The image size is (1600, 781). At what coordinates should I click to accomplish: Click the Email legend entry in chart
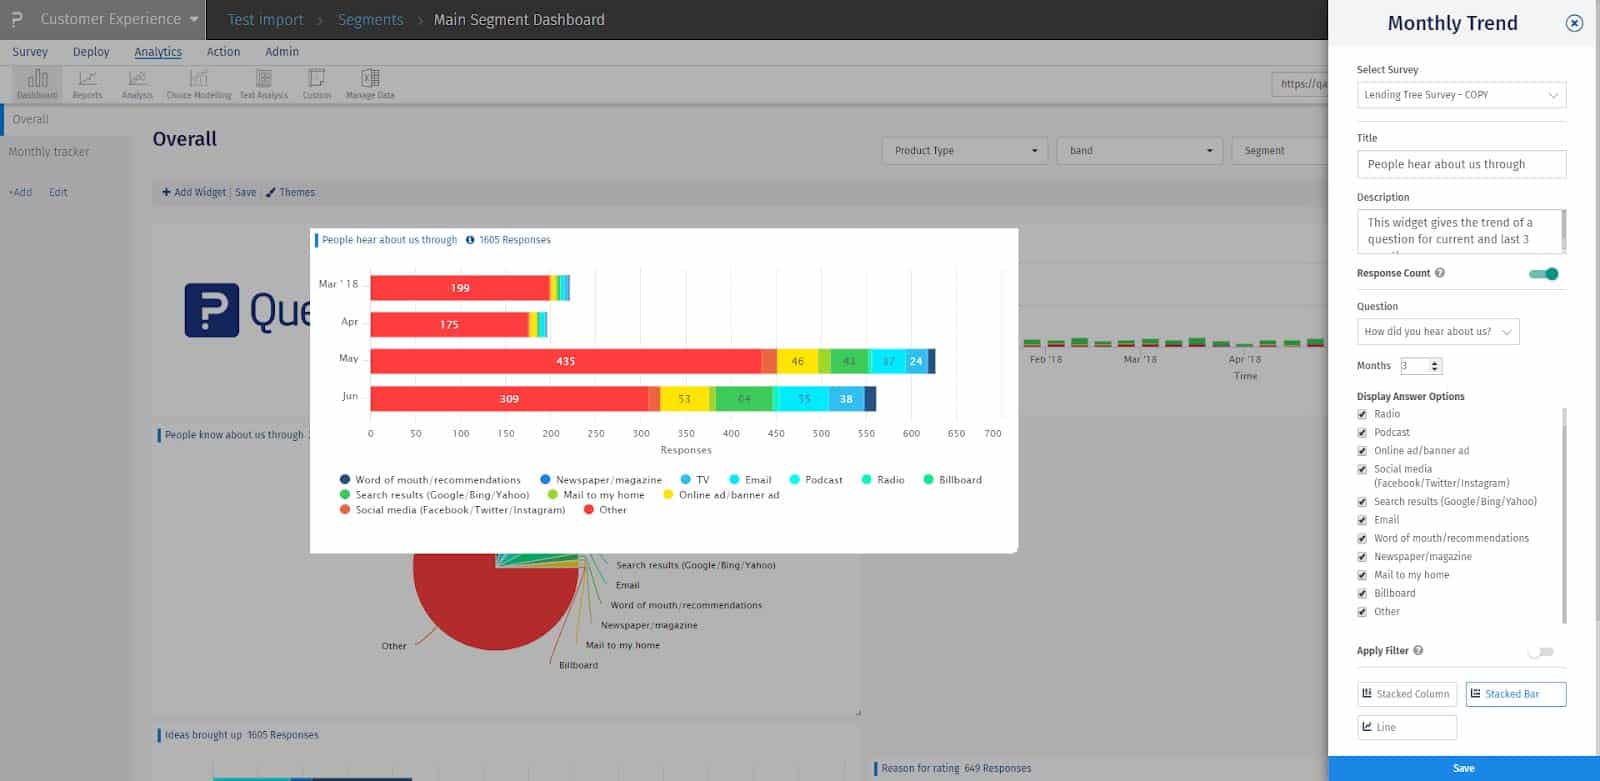750,480
